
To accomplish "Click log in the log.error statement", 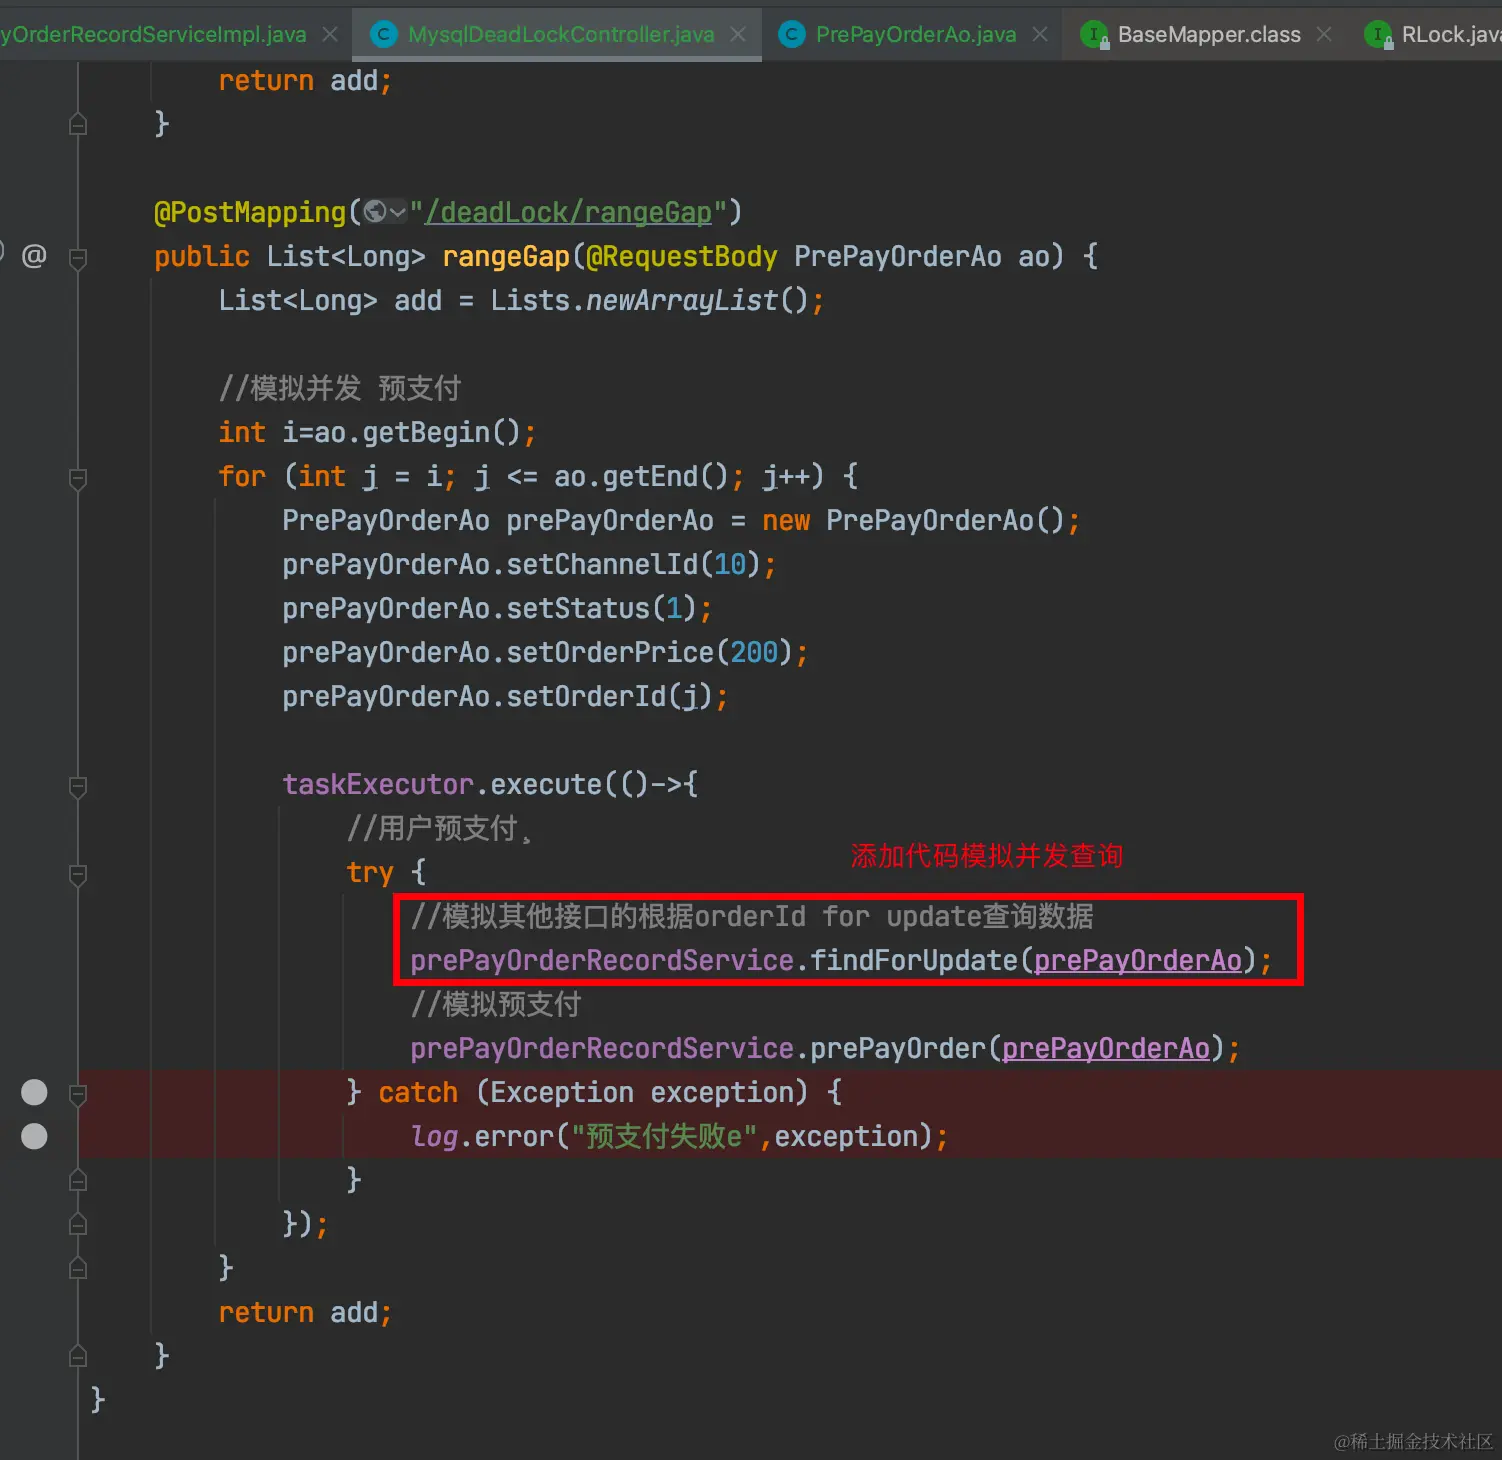I will [434, 1136].
